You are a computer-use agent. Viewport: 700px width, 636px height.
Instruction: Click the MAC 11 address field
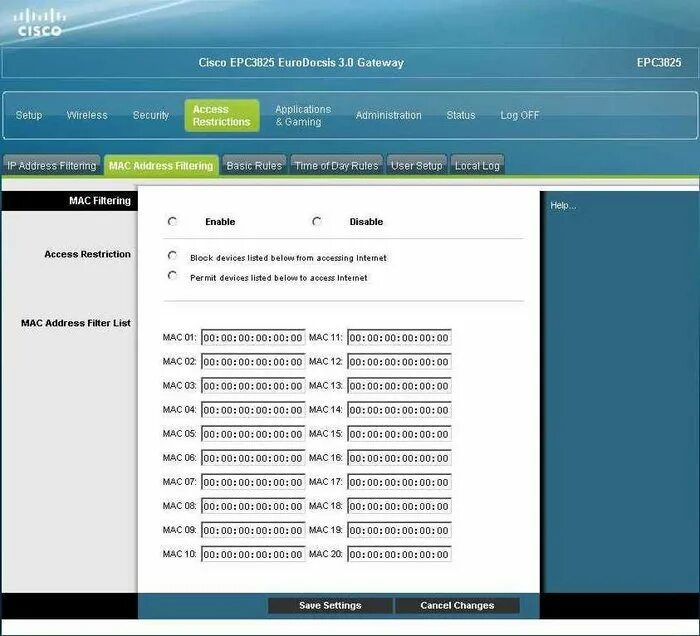click(x=399, y=338)
